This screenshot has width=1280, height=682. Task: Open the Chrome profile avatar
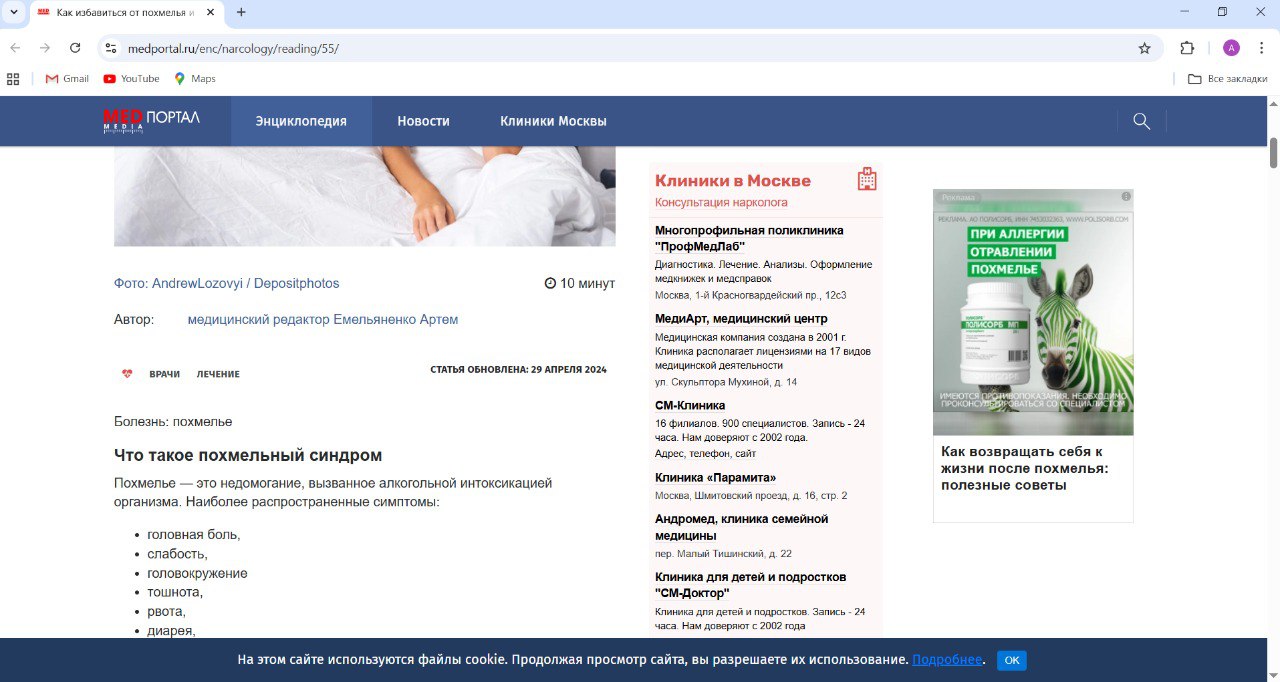coord(1231,48)
